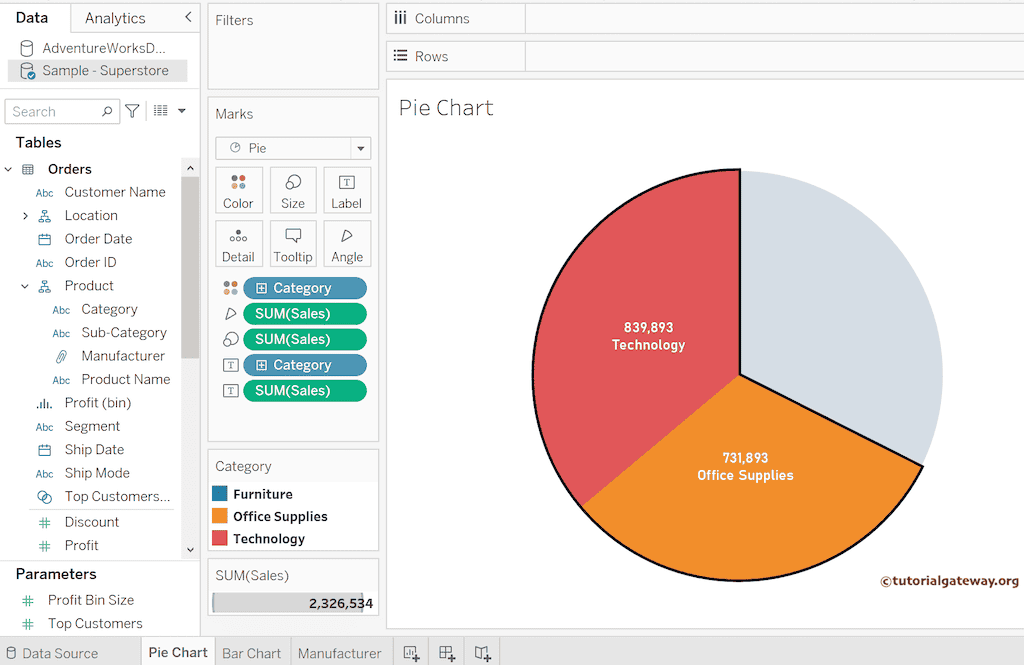The width and height of the screenshot is (1024, 665).
Task: Click label icon beside second Category pill
Action: pos(231,365)
